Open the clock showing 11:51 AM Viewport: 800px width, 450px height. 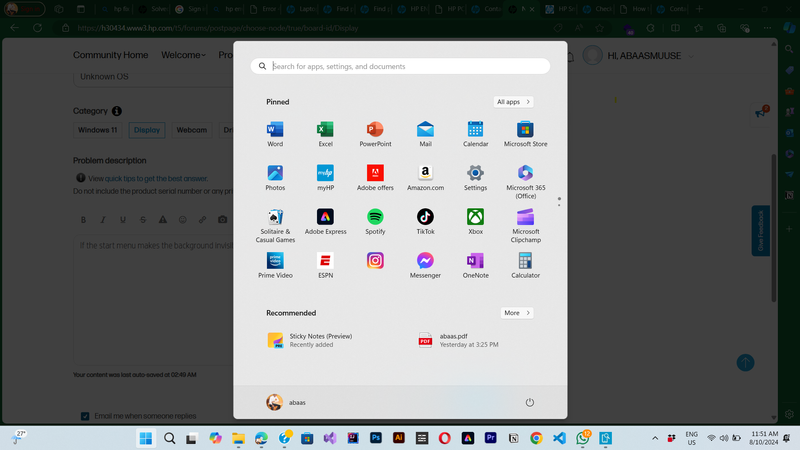point(764,438)
